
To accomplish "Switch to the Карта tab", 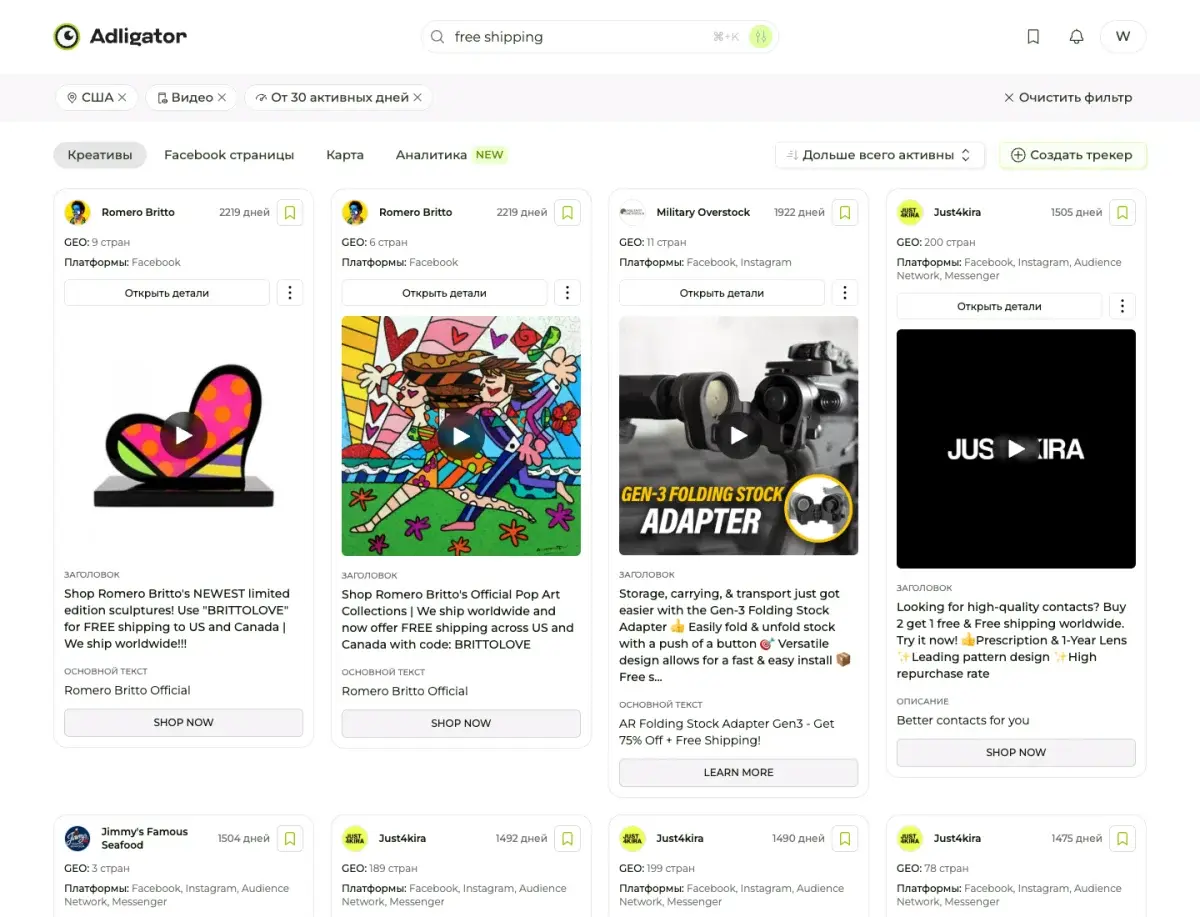I will [345, 155].
